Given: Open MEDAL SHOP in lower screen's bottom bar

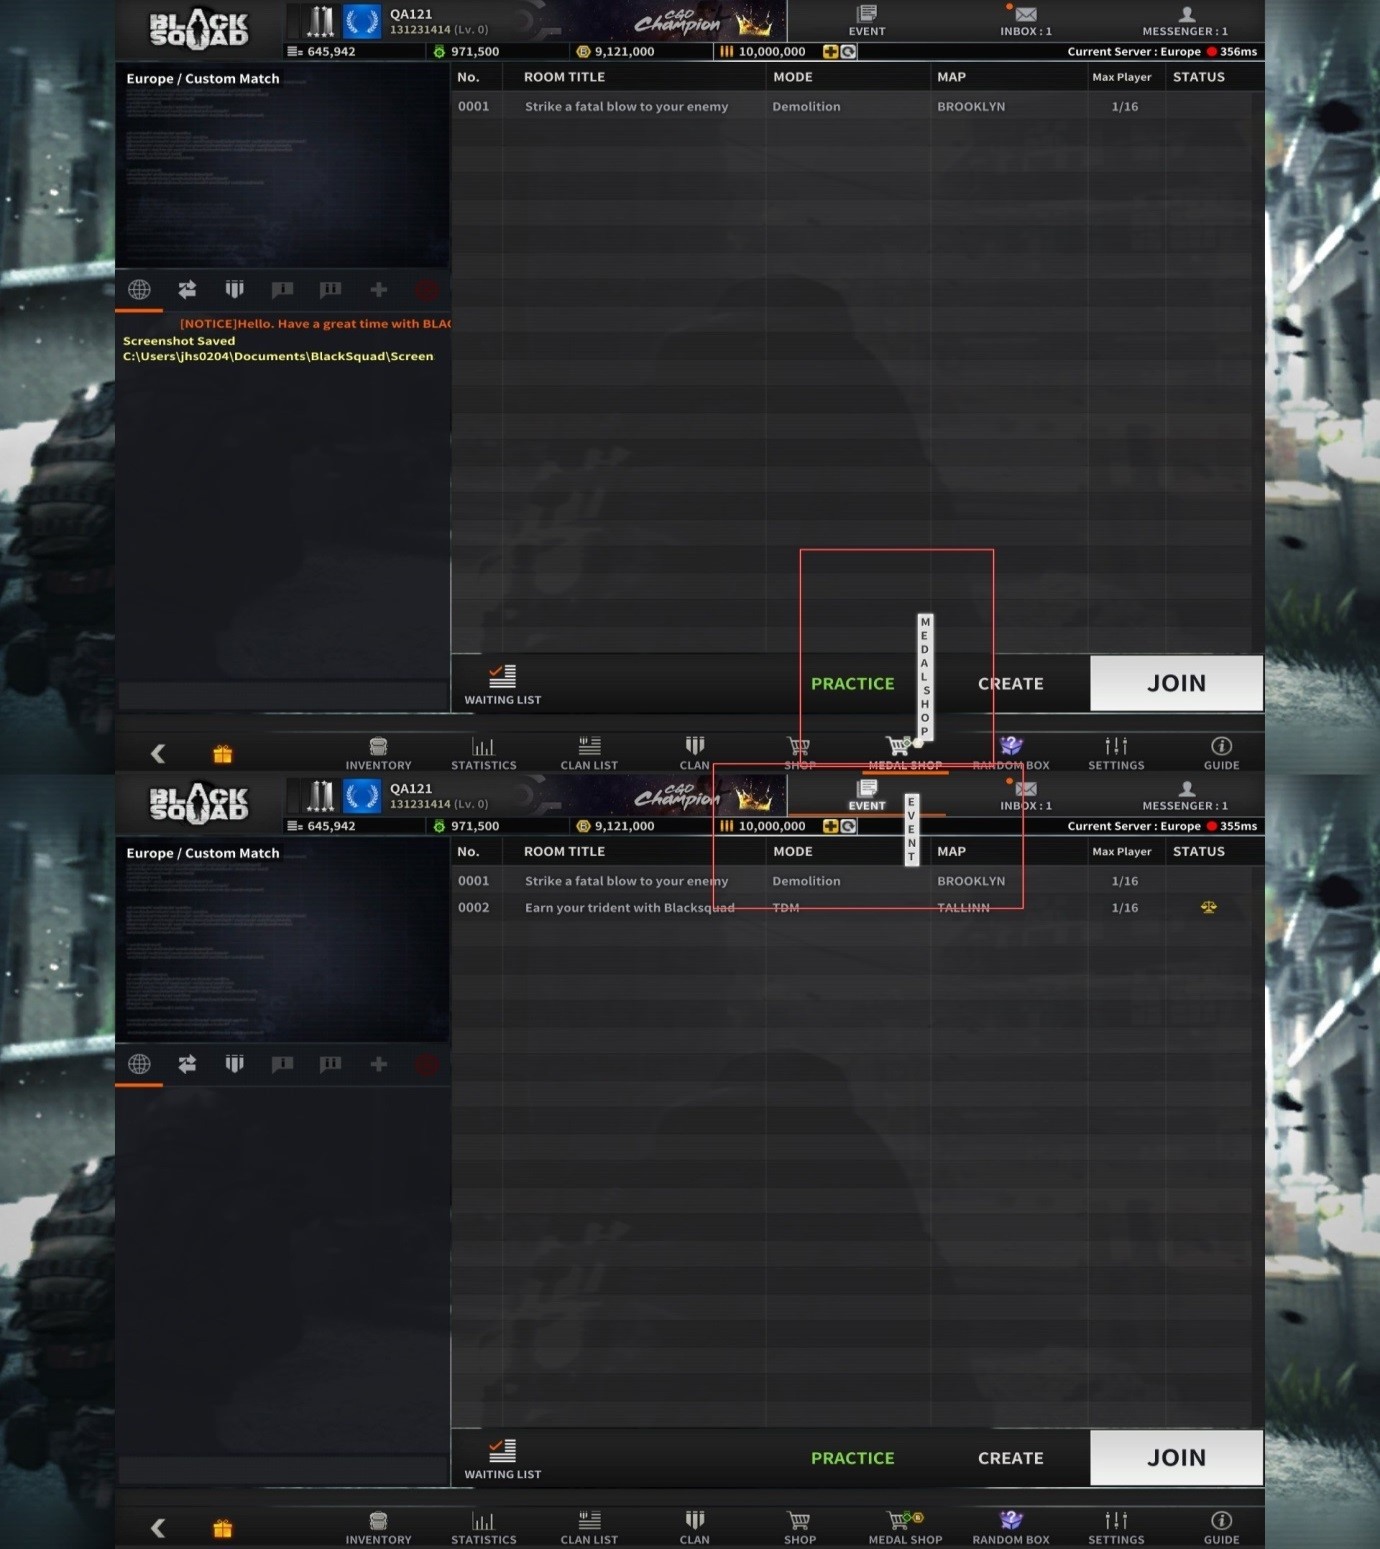Looking at the screenshot, I should click(x=905, y=1528).
